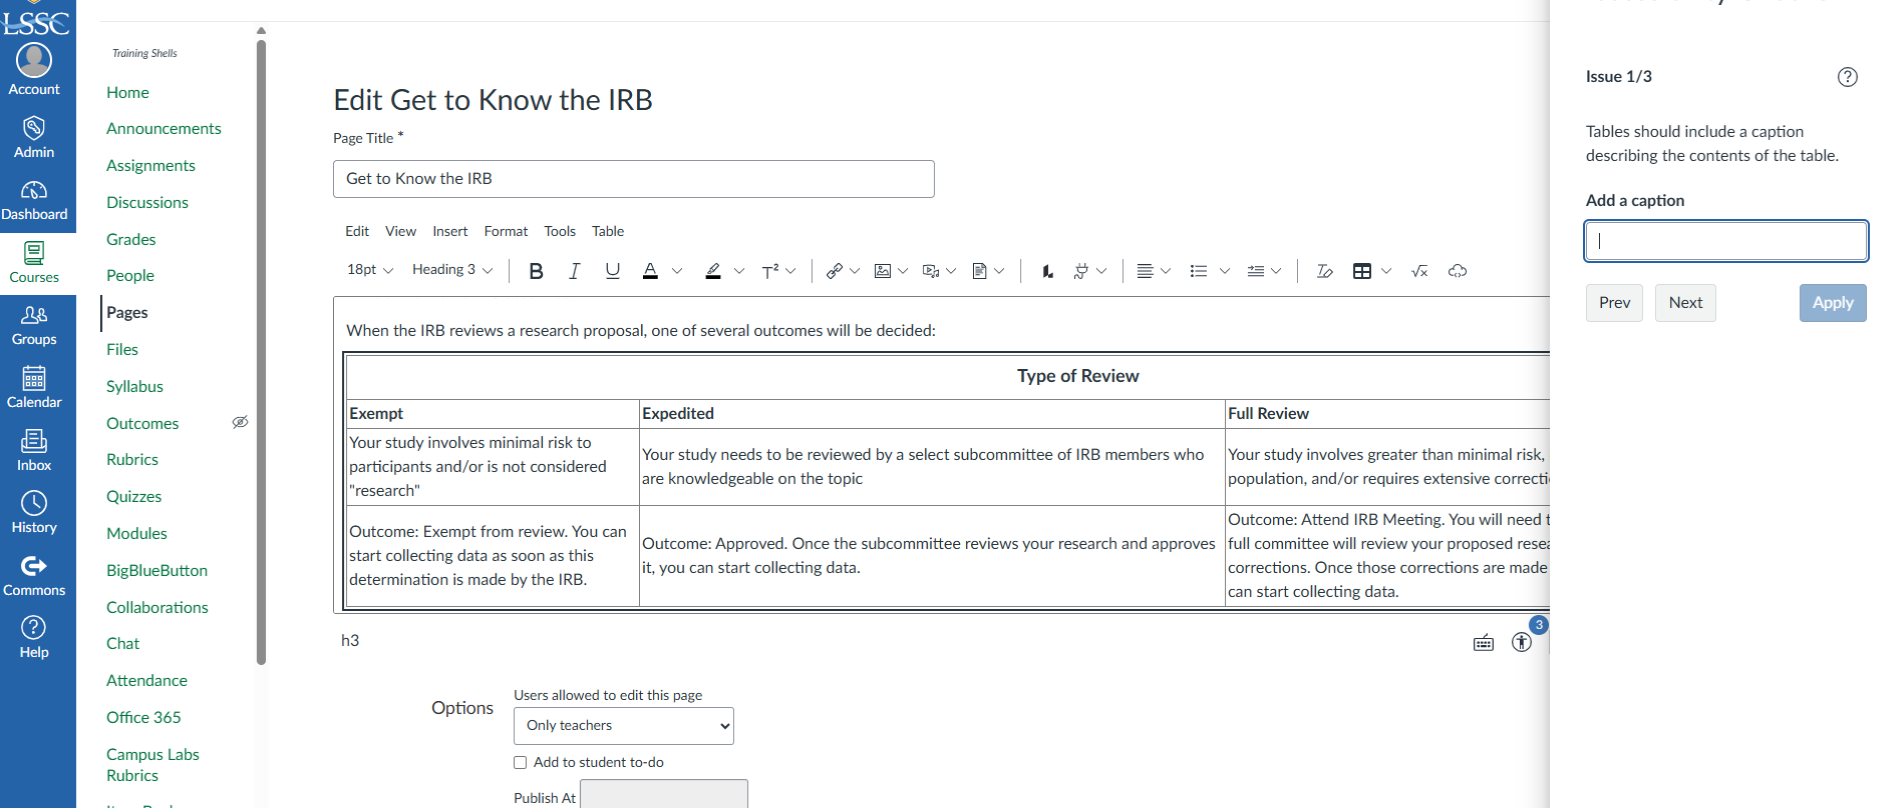
Task: Open keyboard shortcuts icon below the editor
Action: point(1483,643)
